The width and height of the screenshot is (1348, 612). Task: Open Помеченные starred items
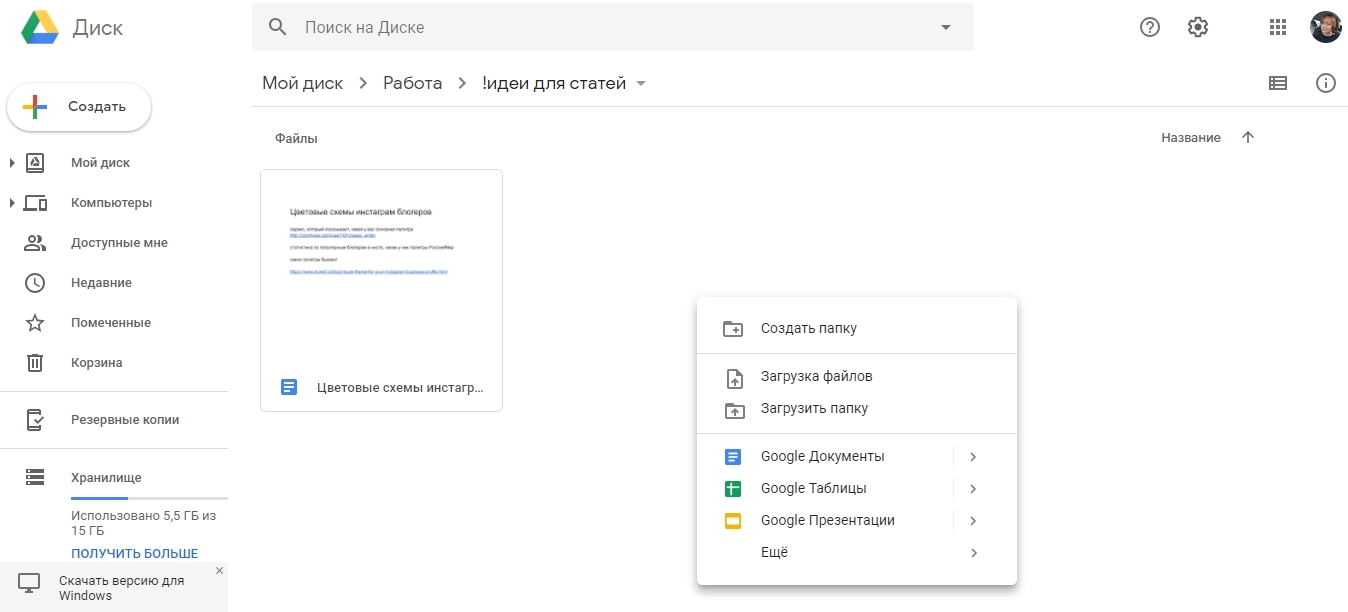[x=111, y=323]
